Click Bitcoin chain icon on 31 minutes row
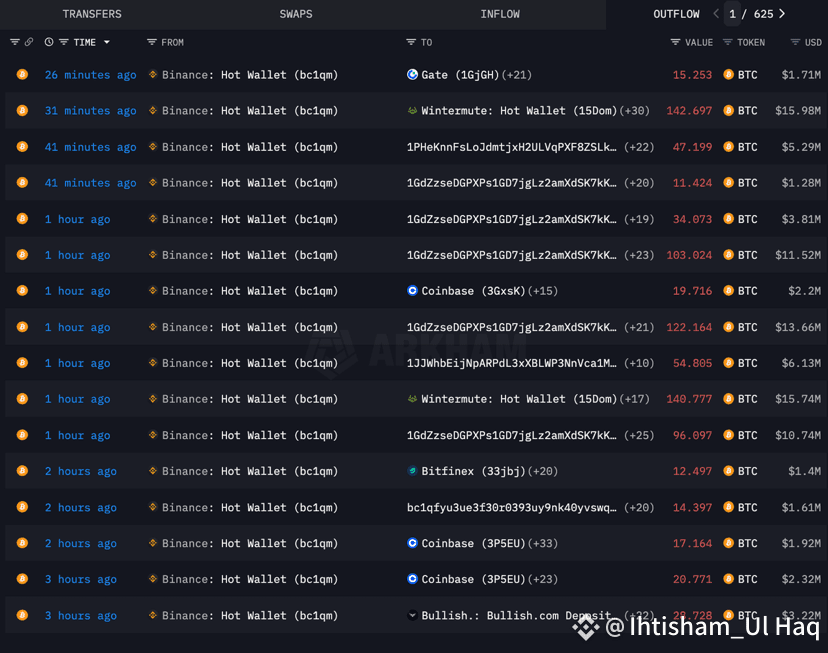 pos(22,110)
